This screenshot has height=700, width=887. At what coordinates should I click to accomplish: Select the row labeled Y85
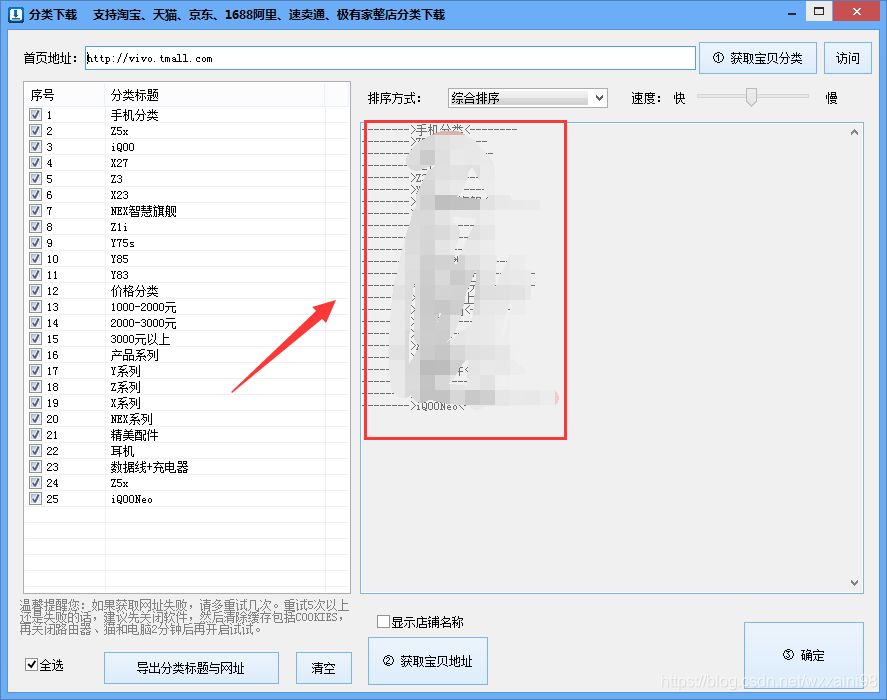click(187, 259)
